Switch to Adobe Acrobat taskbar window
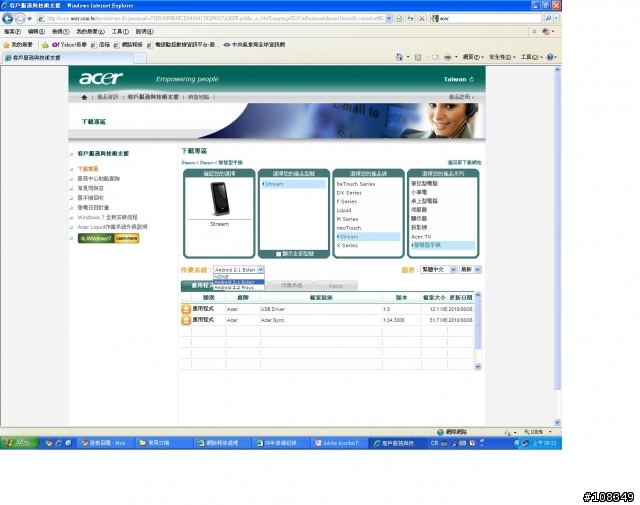 click(x=339, y=443)
